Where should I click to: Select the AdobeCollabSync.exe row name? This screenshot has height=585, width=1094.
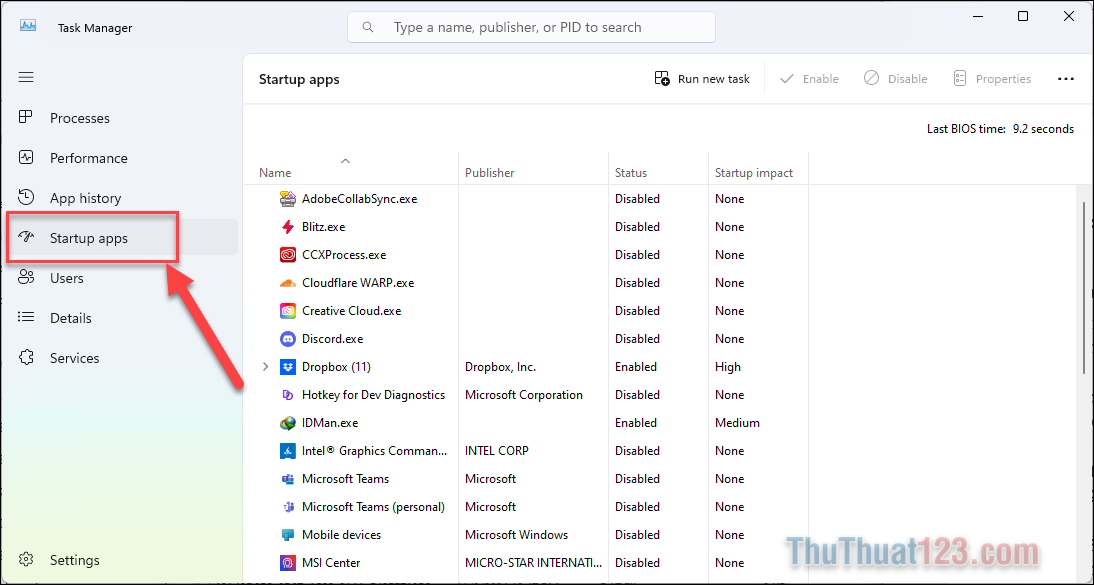pos(359,199)
